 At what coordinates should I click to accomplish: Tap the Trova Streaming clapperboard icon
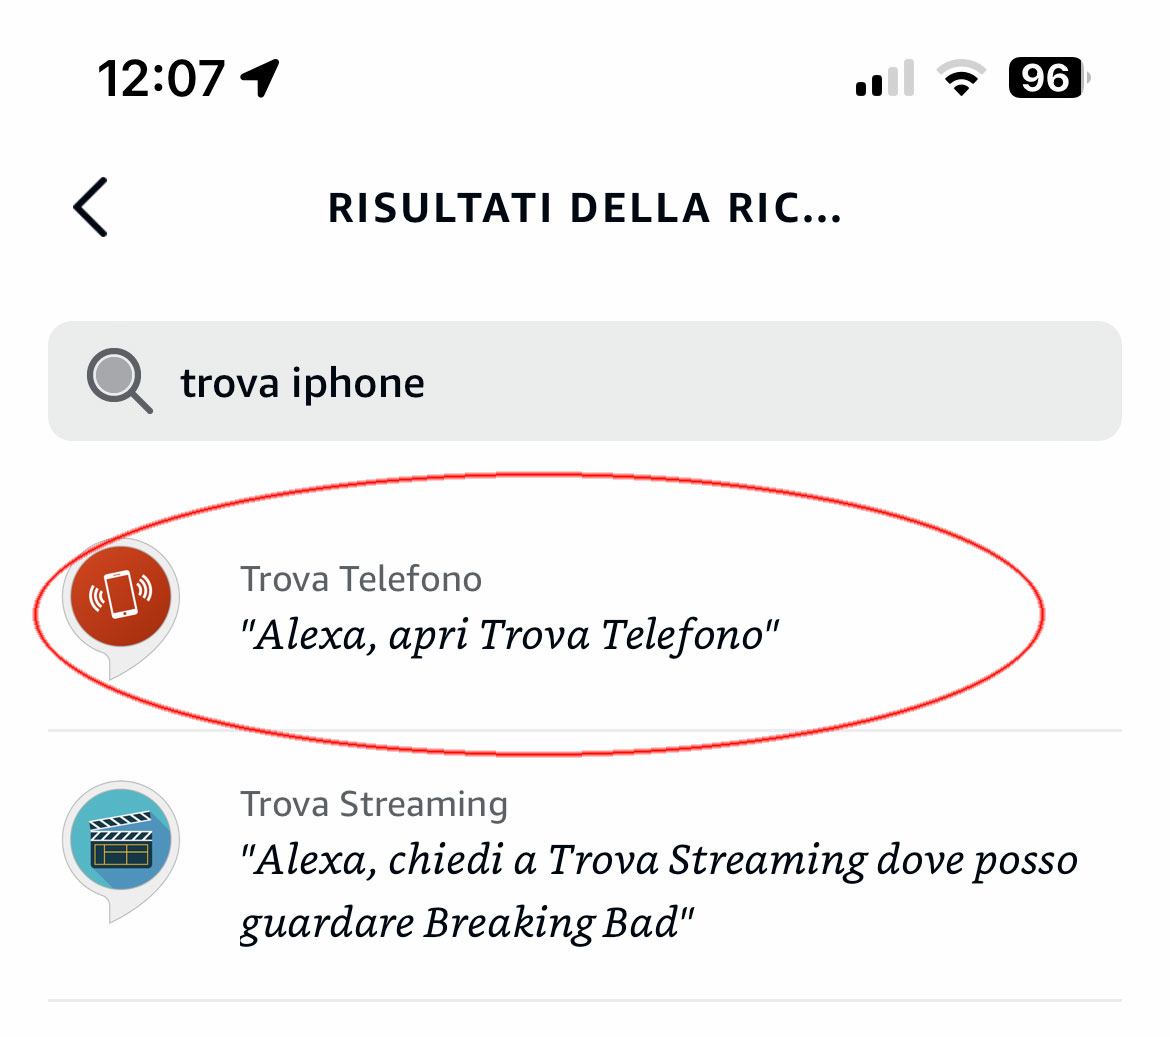point(120,840)
